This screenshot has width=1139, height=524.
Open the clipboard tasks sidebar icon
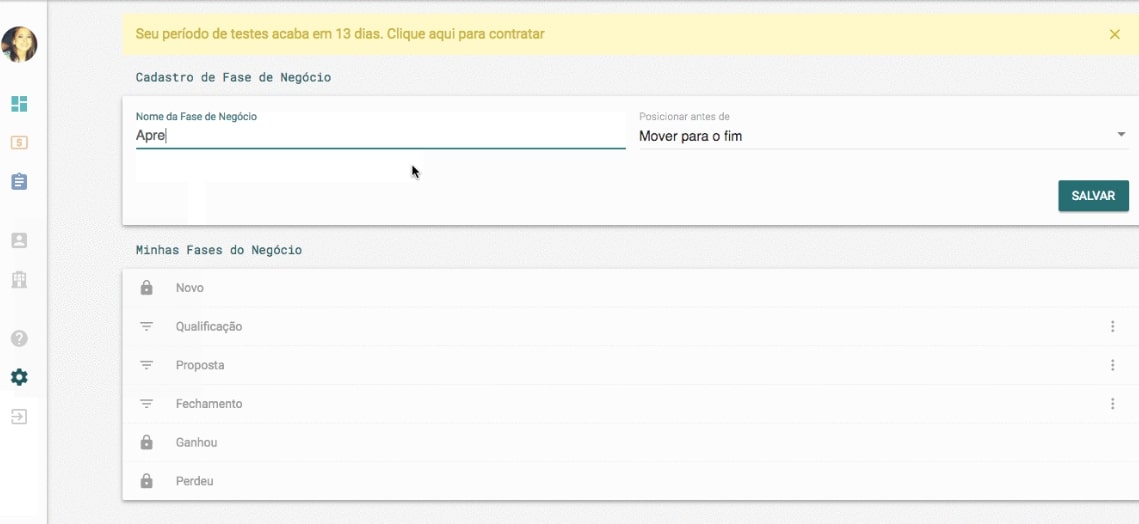(19, 182)
